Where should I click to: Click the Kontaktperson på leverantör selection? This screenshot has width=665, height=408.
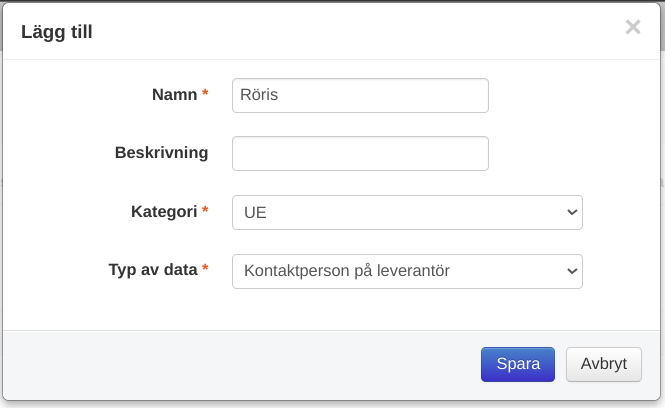click(344, 270)
